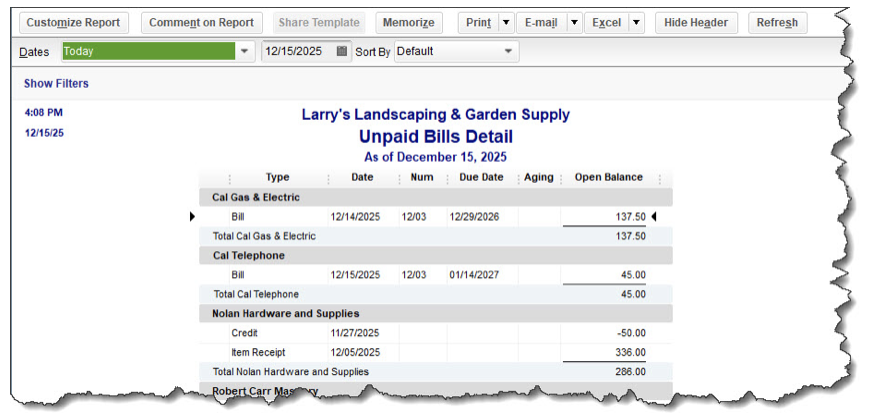This screenshot has width=870, height=418.
Task: Click the Customize Report button
Action: (73, 23)
